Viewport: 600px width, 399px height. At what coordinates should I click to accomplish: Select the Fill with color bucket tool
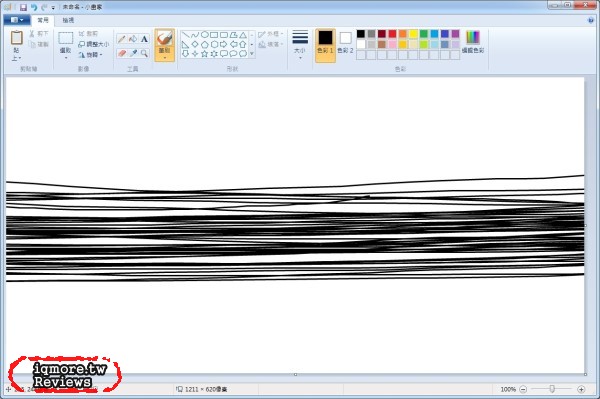pyautogui.click(x=133, y=39)
